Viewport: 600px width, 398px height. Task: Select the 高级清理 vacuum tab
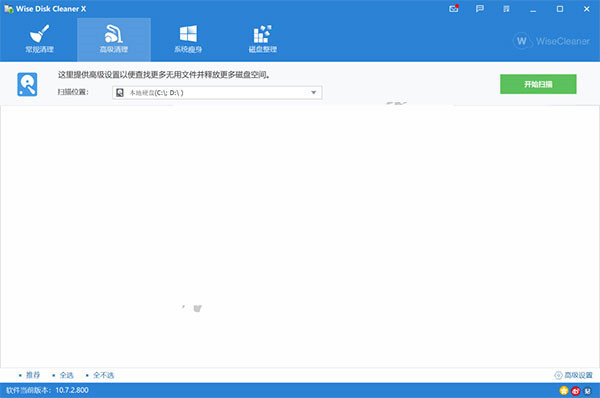[114, 39]
